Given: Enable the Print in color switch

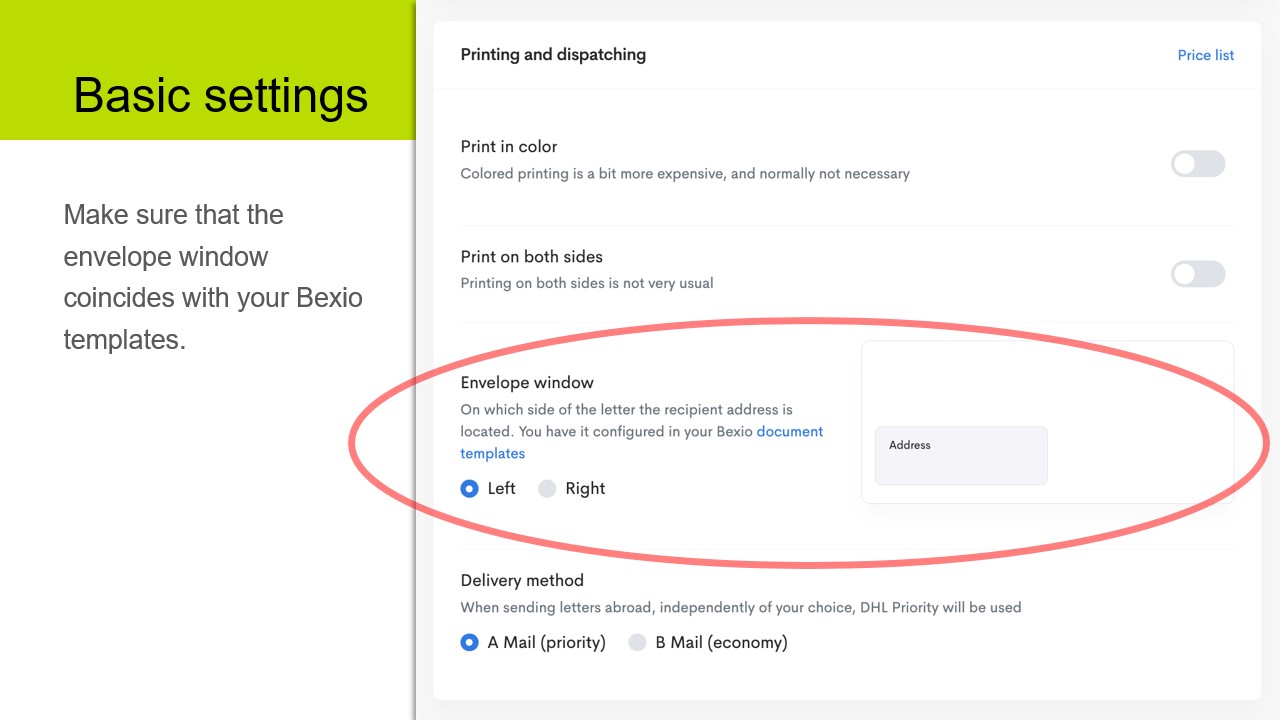Looking at the screenshot, I should pyautogui.click(x=1197, y=164).
